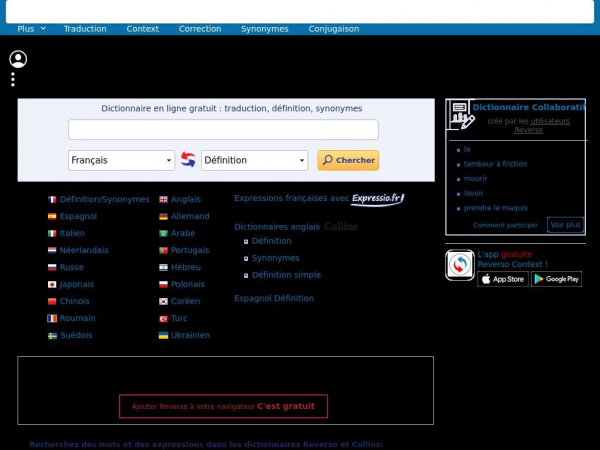Click the Italian flag icon
Image resolution: width=600 pixels, height=450 pixels.
pyautogui.click(x=52, y=233)
